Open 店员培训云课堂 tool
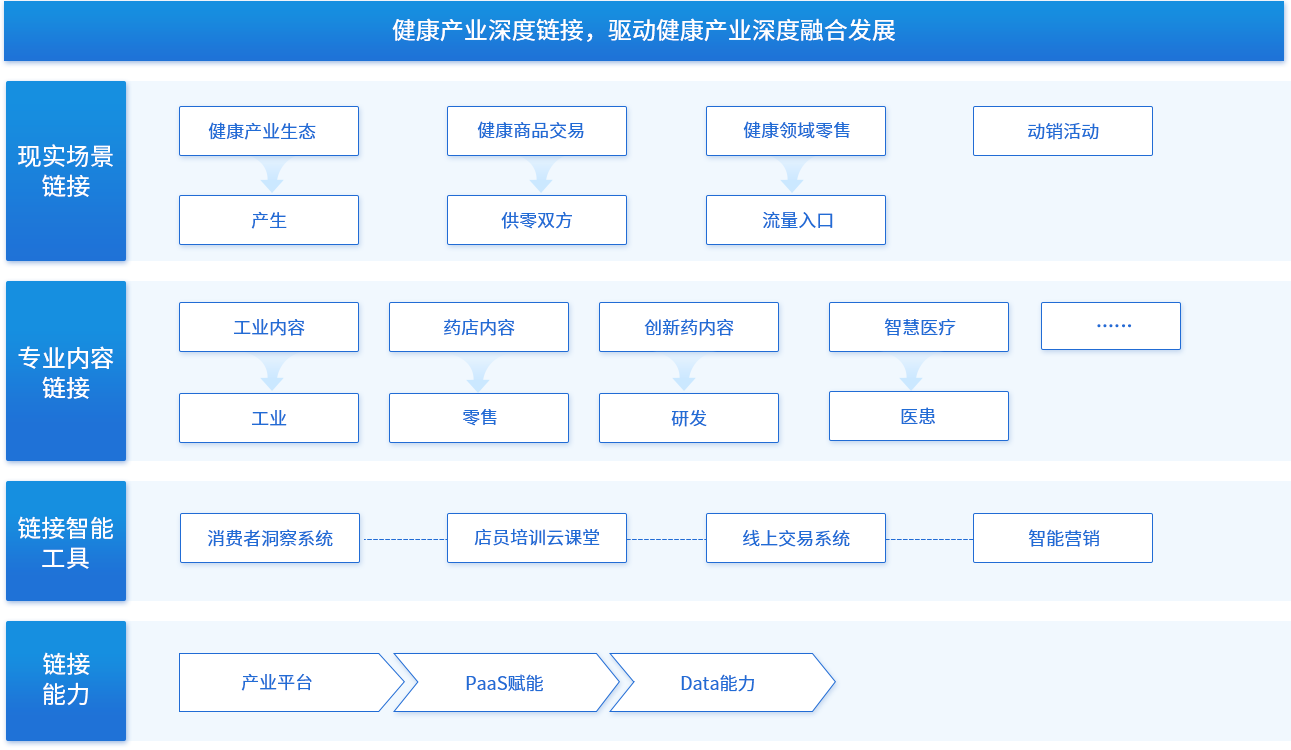The width and height of the screenshot is (1291, 750). click(x=537, y=538)
